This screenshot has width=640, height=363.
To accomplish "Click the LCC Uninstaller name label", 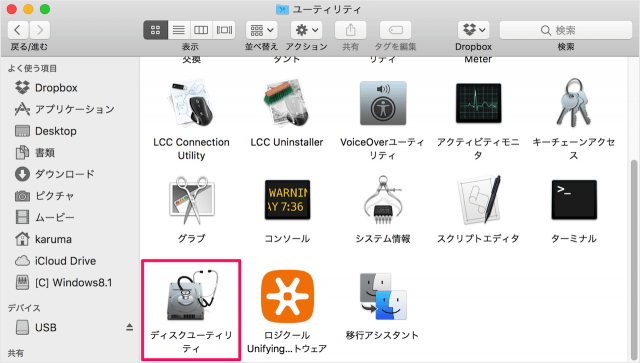I will pyautogui.click(x=287, y=142).
